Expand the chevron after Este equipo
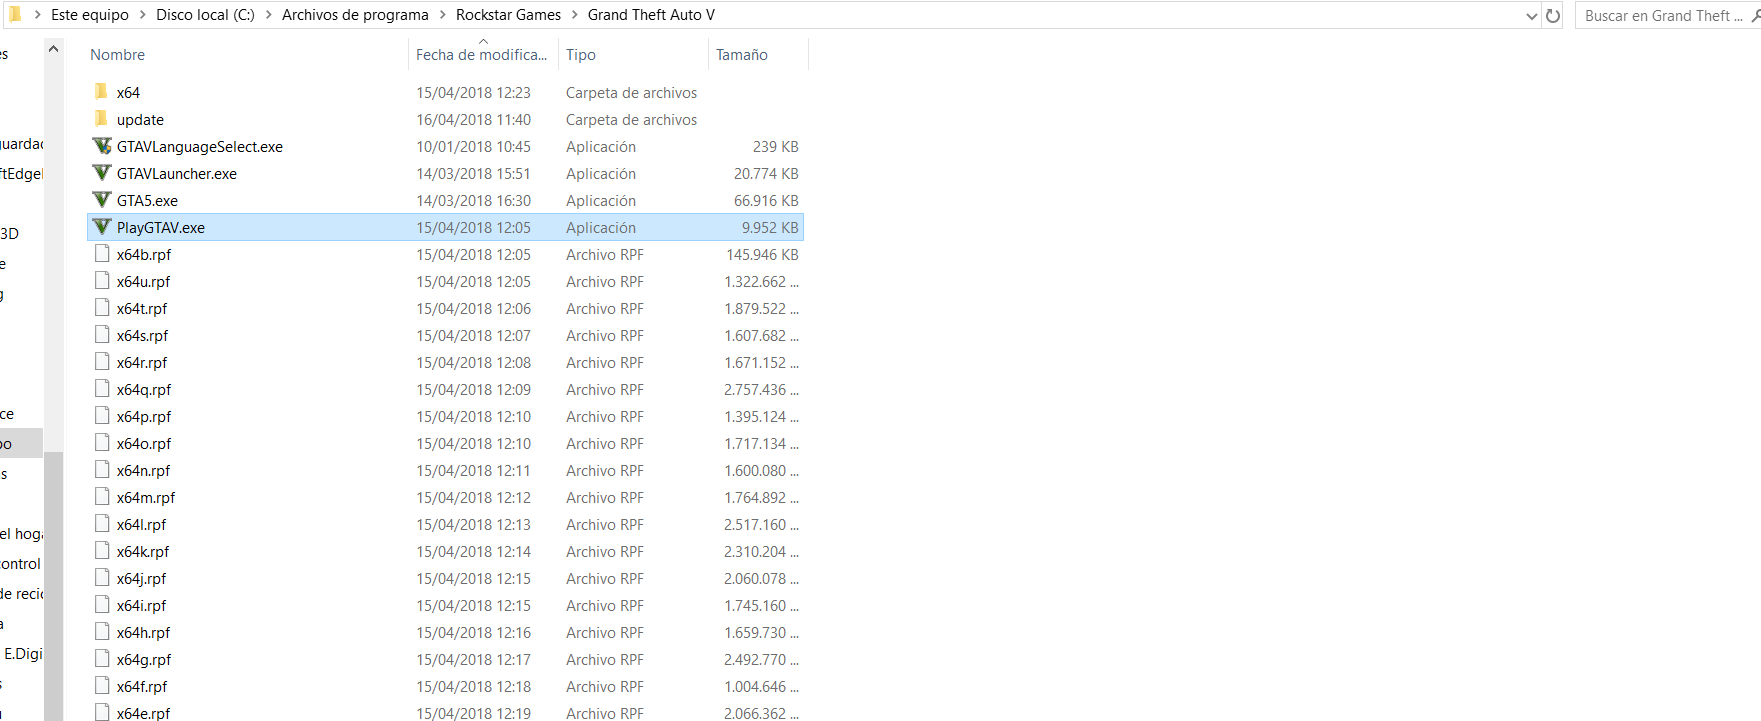The width and height of the screenshot is (1761, 721). tap(143, 15)
